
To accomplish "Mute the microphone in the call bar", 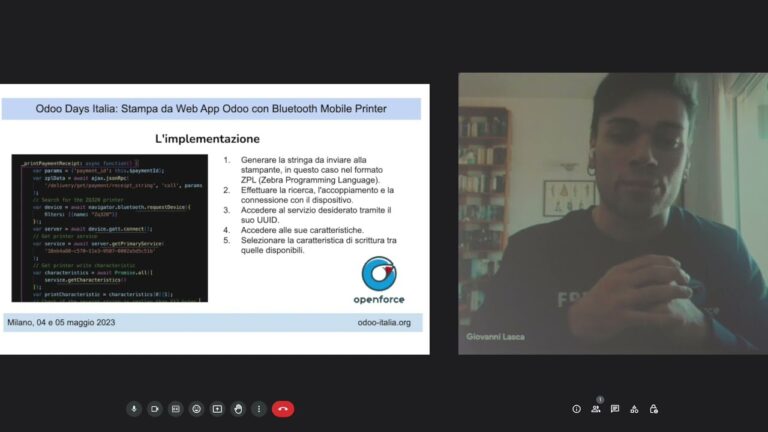I will pyautogui.click(x=134, y=409).
